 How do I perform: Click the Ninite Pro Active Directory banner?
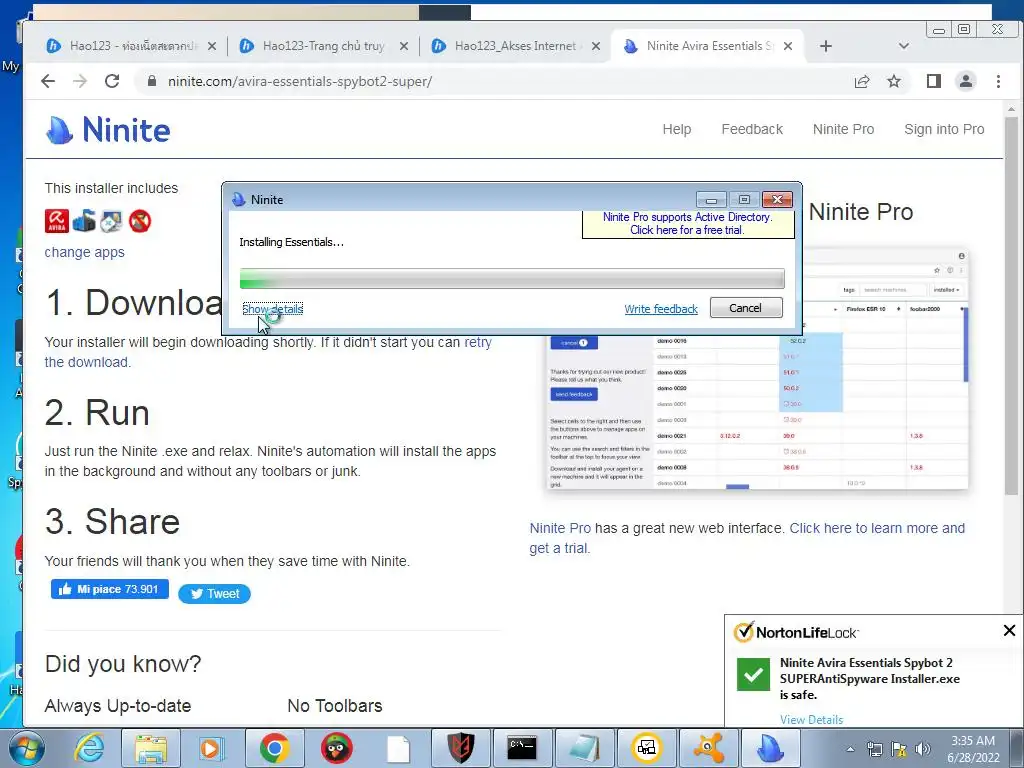[x=688, y=223]
